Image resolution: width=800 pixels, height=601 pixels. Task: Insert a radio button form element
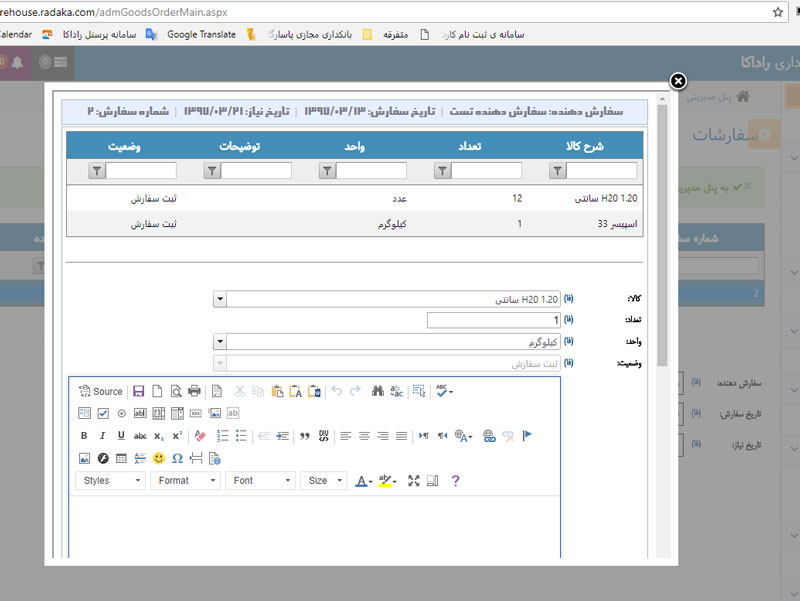121,413
